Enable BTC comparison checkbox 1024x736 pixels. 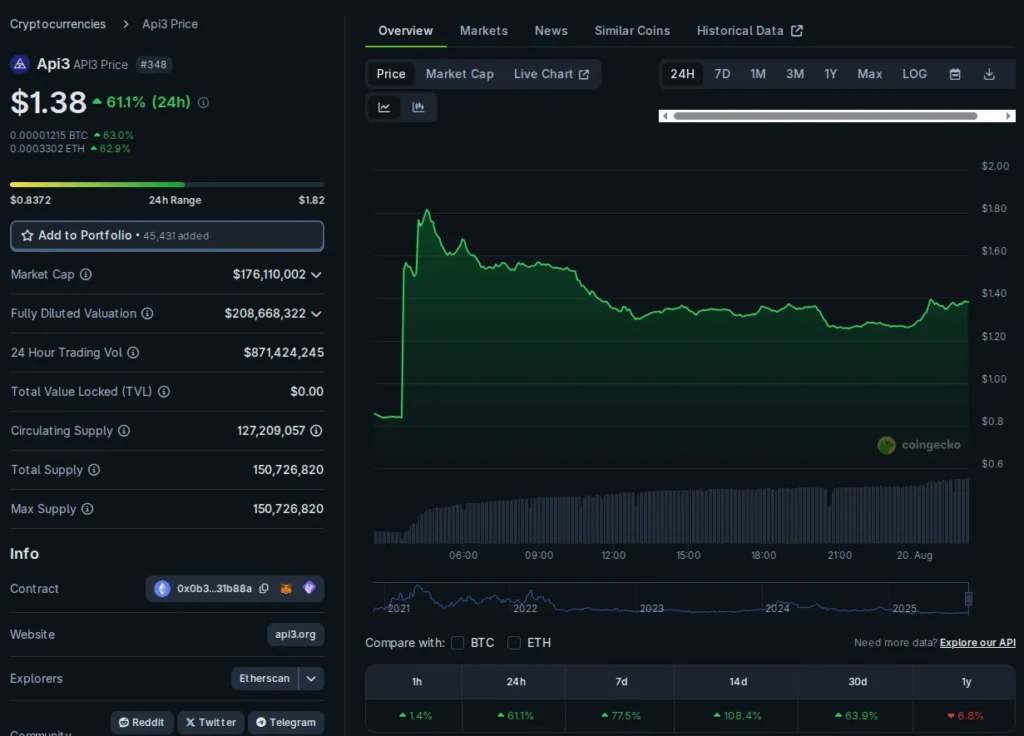458,643
